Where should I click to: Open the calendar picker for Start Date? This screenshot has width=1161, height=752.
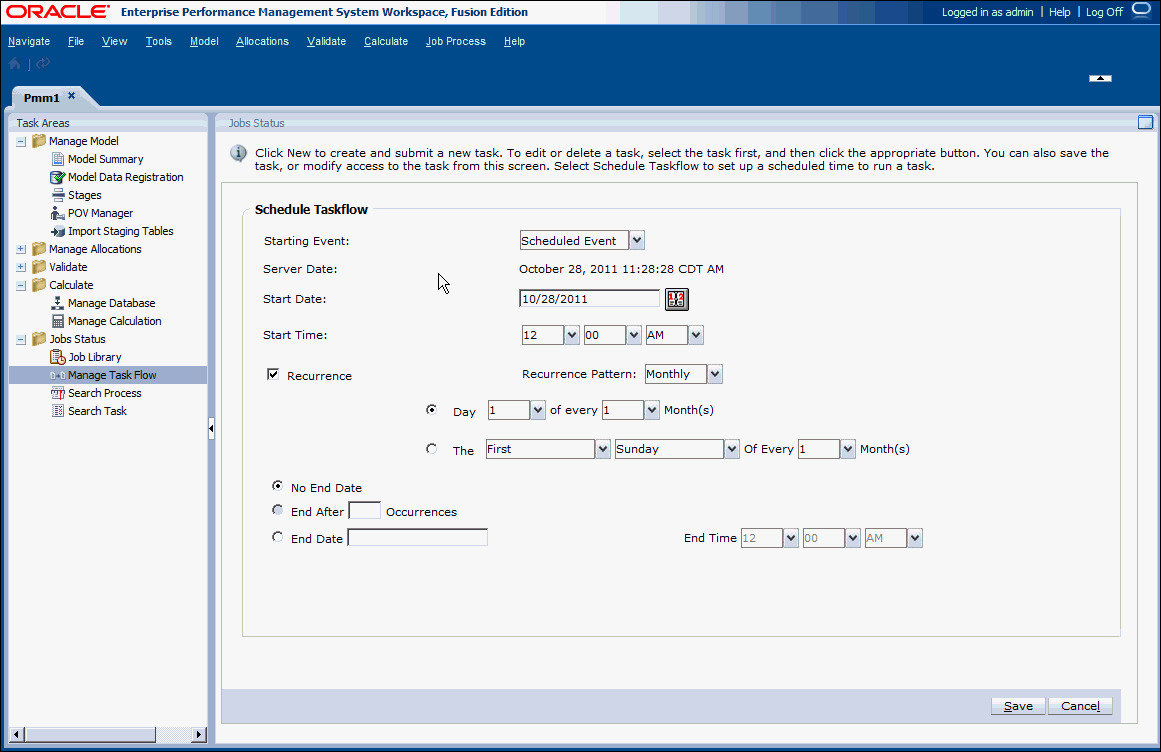pyautogui.click(x=676, y=298)
